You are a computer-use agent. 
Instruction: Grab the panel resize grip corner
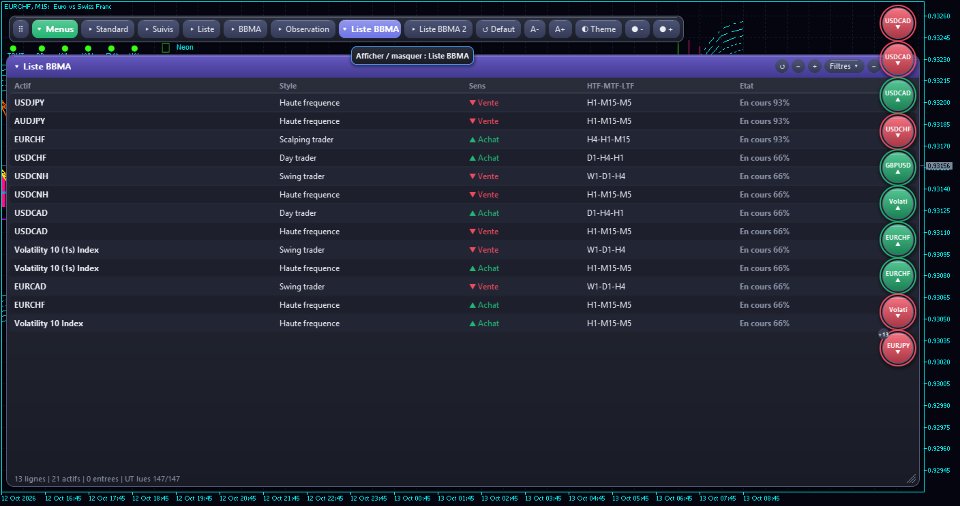coord(912,479)
